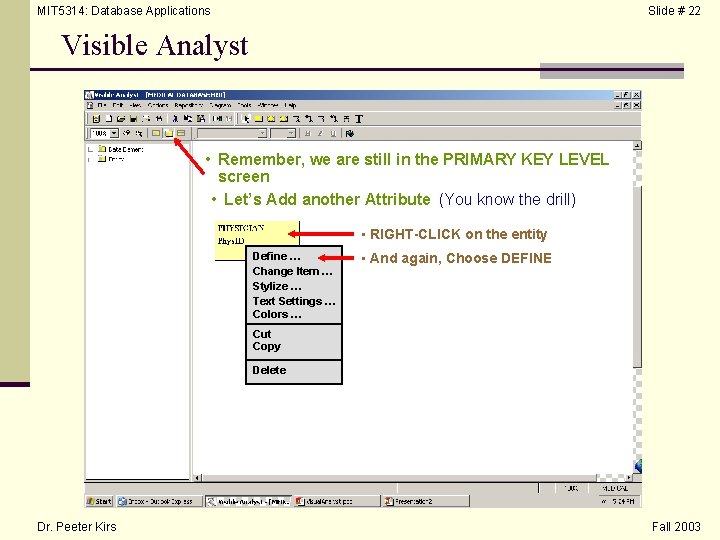Image resolution: width=720 pixels, height=540 pixels.
Task: Select the first yellow entity symbol tool
Action: tap(259, 119)
